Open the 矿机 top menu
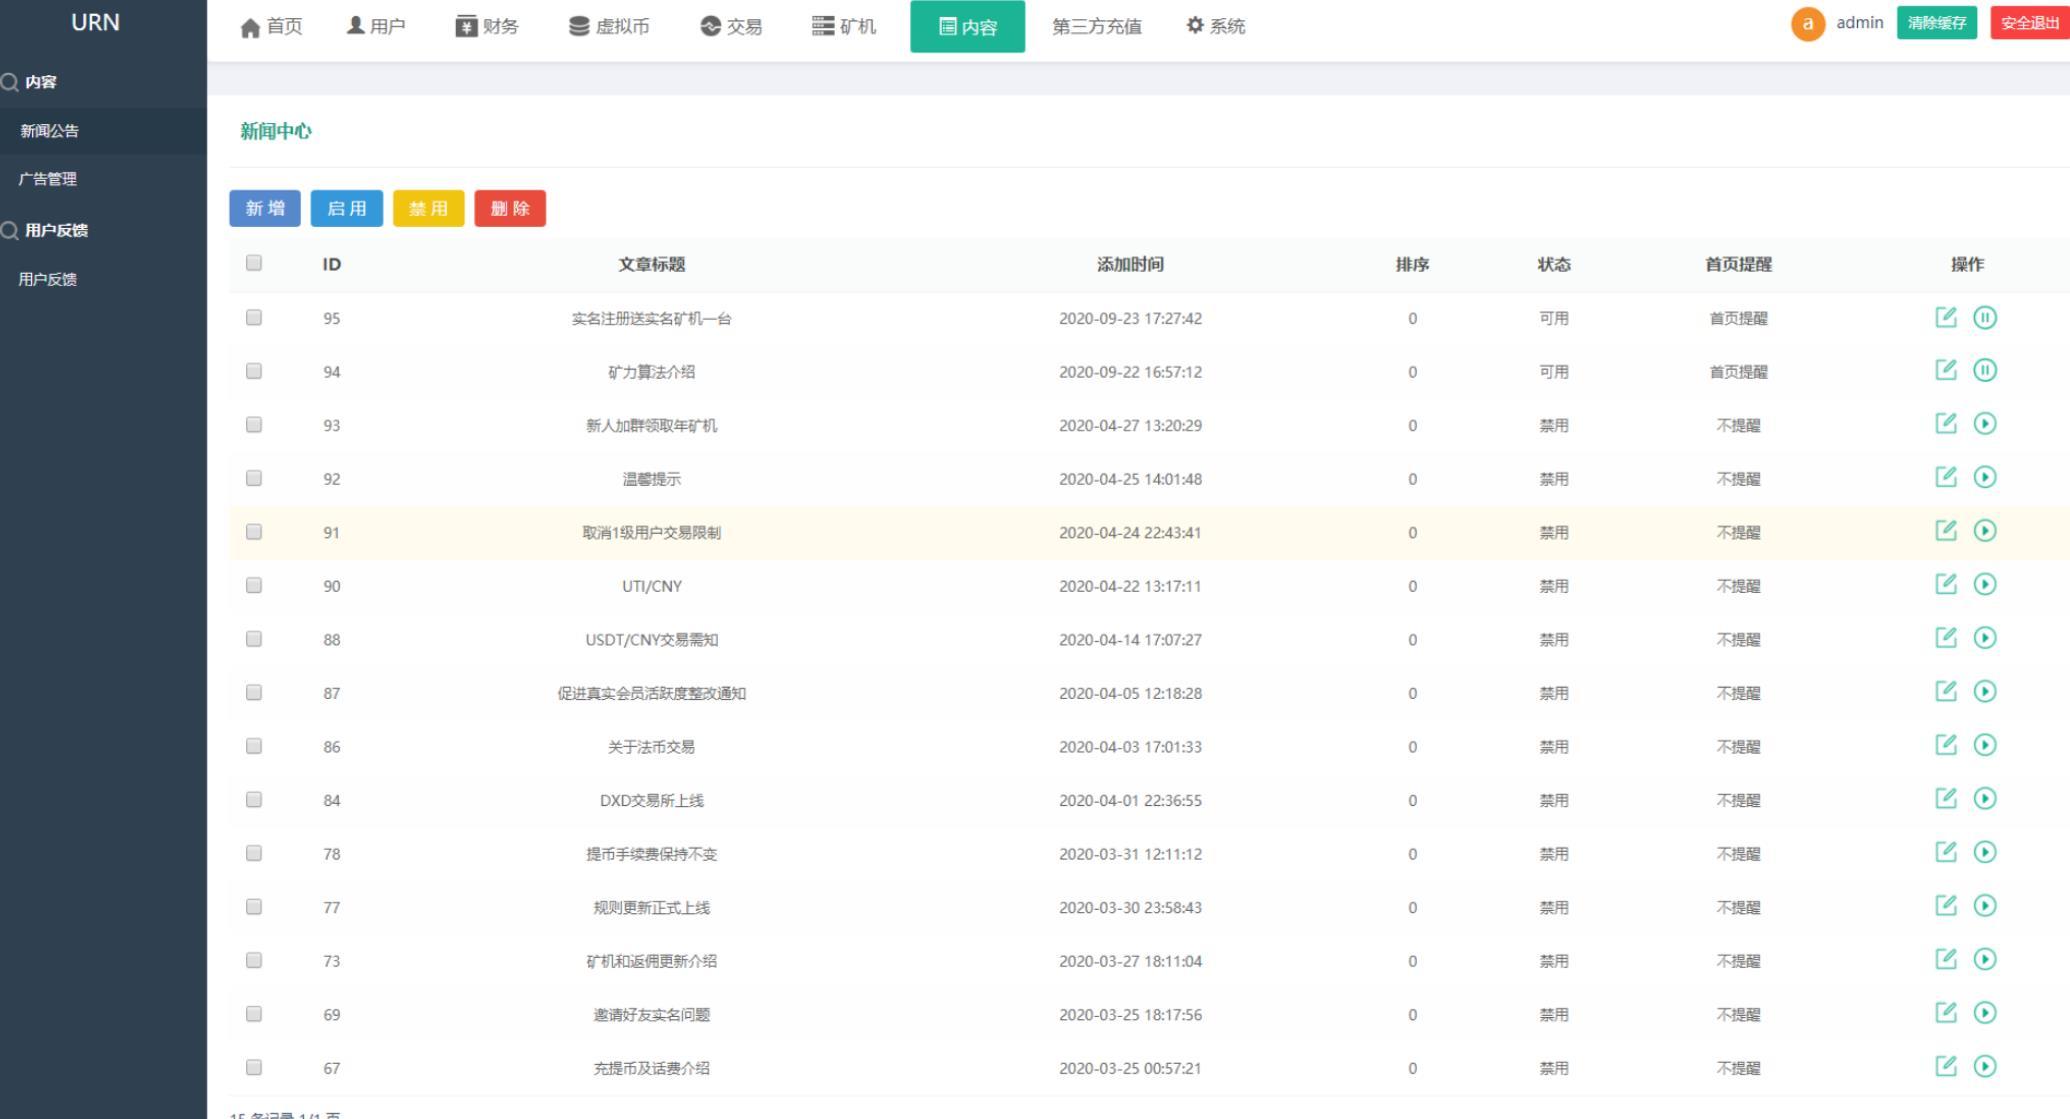The image size is (2070, 1119). (844, 26)
